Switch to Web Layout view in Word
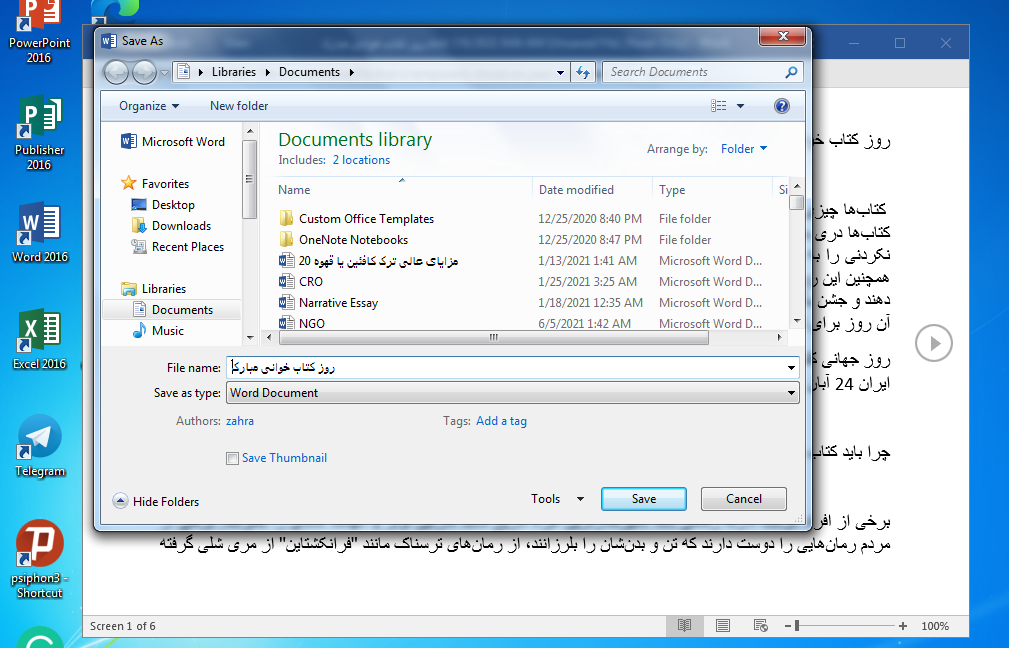 tap(760, 625)
